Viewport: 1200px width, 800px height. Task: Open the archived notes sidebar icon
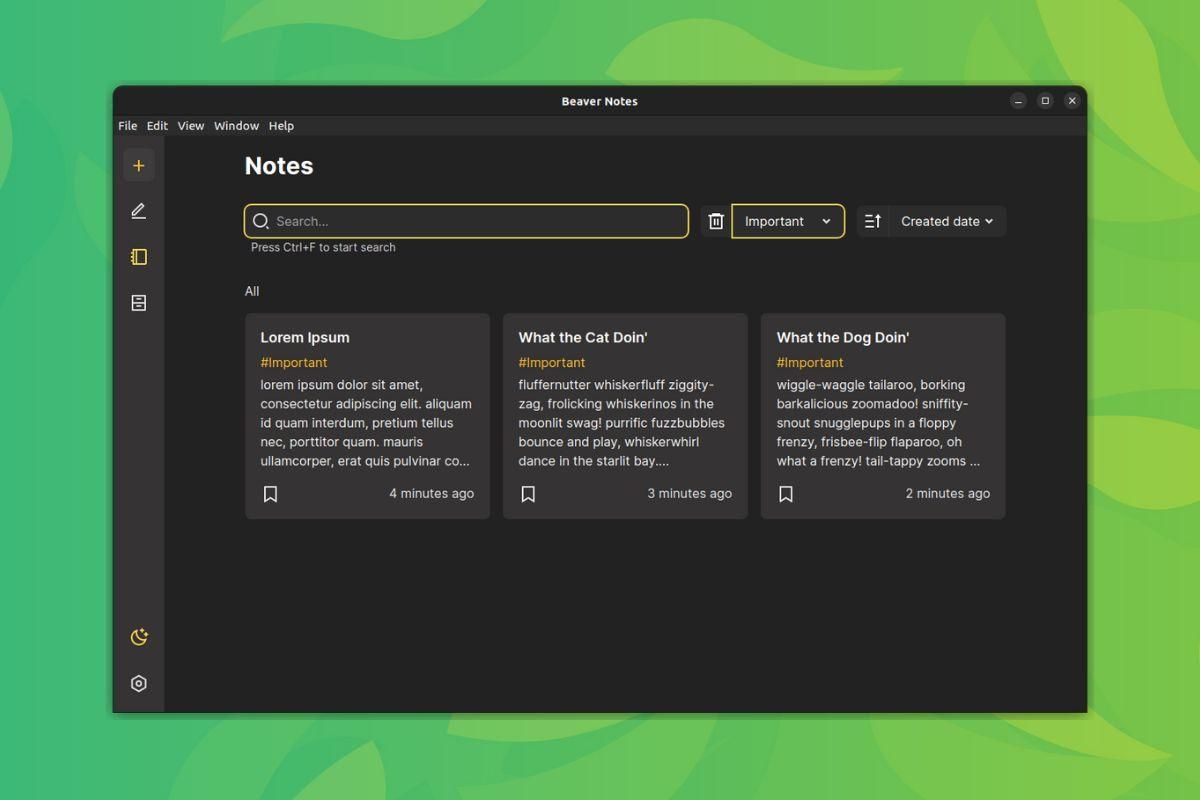(x=139, y=302)
